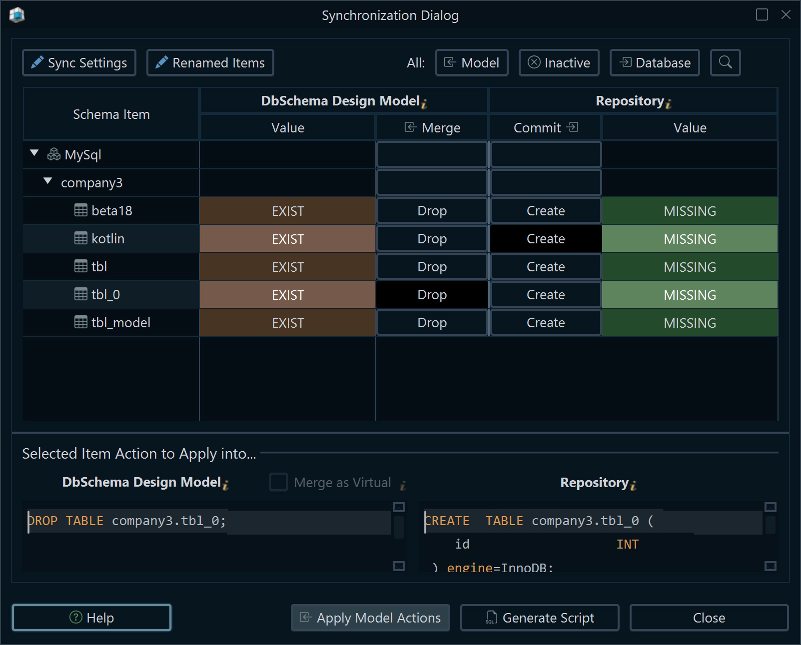Enable the Merge as Virtual checkbox
Viewport: 801px width, 645px height.
click(279, 483)
